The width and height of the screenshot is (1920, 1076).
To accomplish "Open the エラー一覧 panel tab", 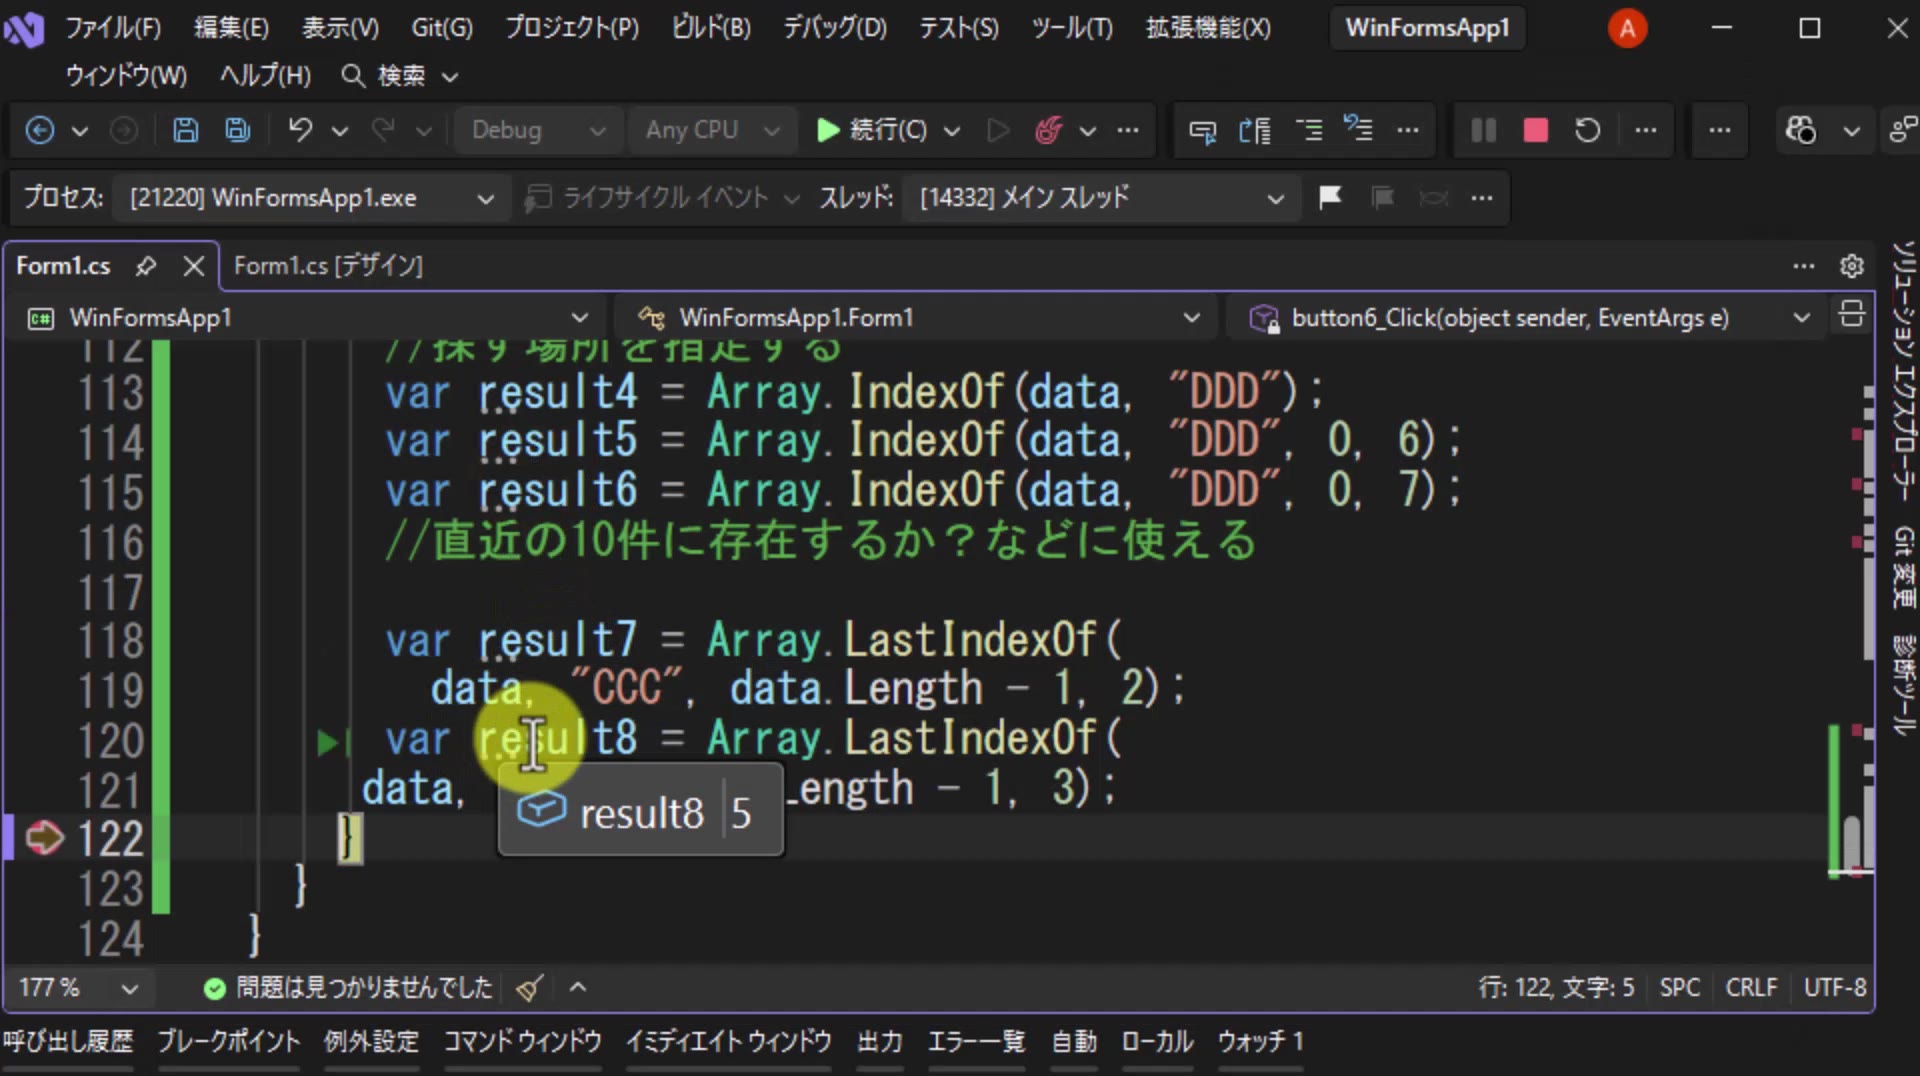I will [976, 1042].
